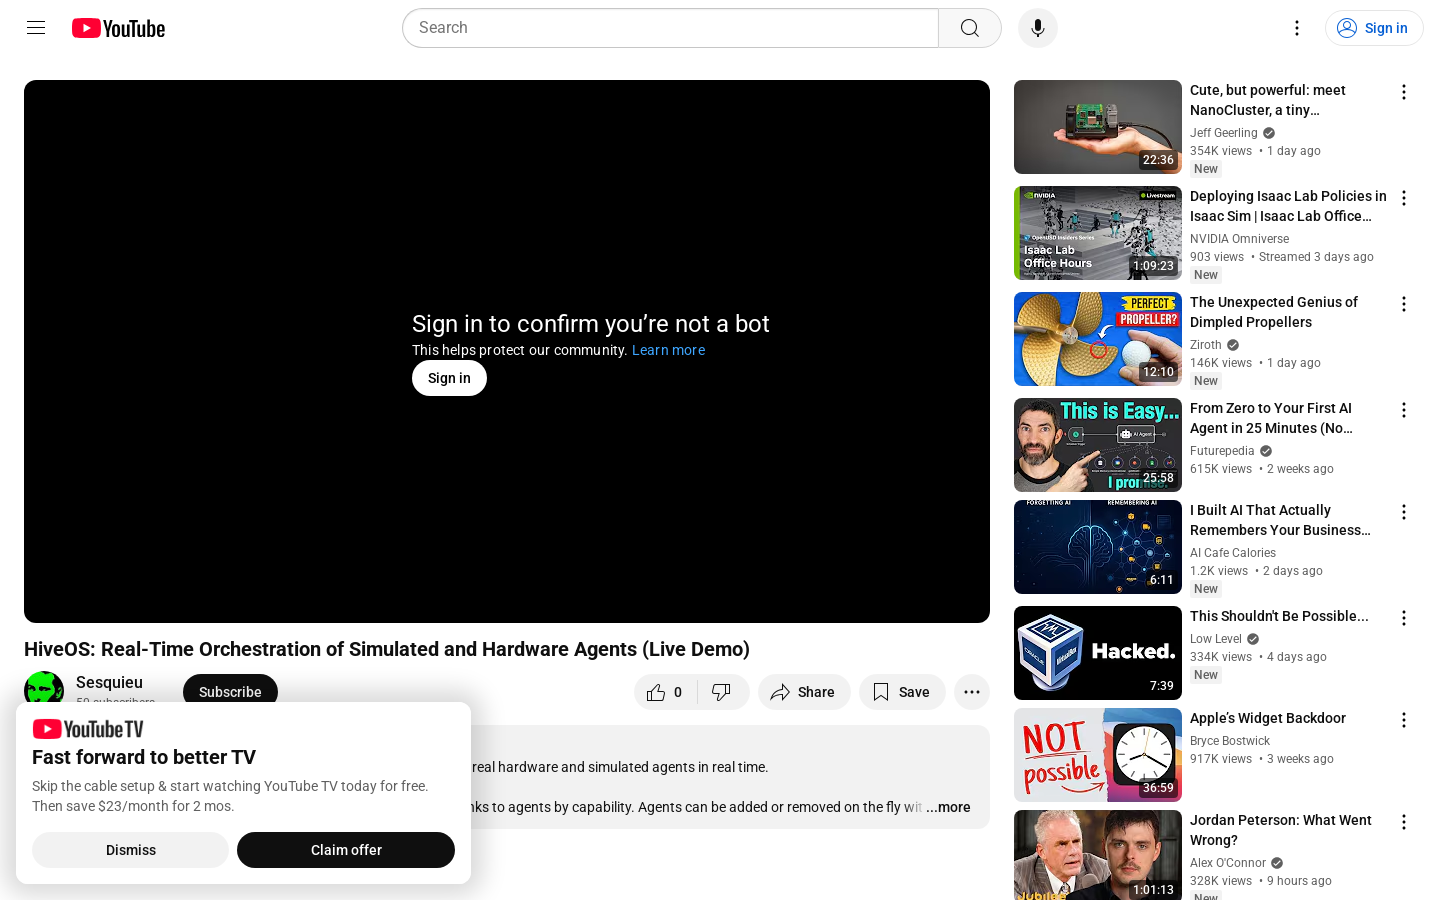Screen dimensions: 1440x900
Task: Focus the Search input field
Action: (670, 28)
